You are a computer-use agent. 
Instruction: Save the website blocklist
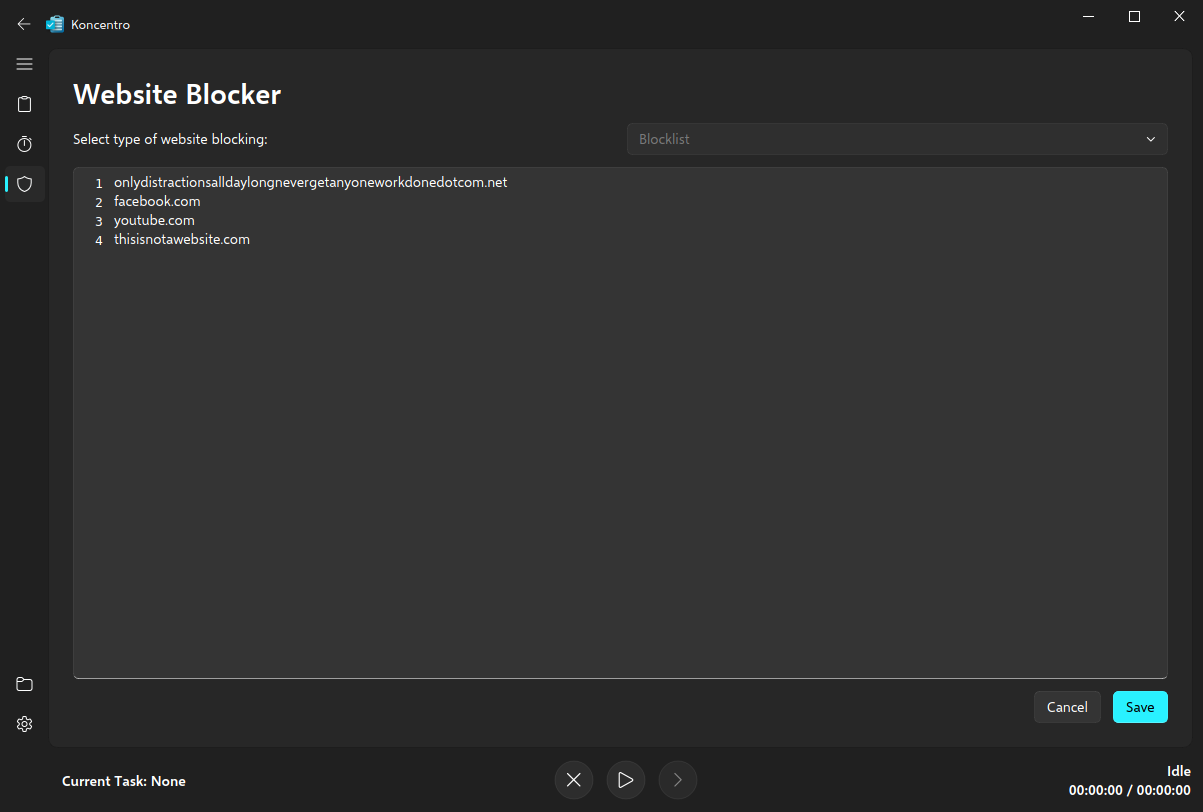tap(1140, 707)
